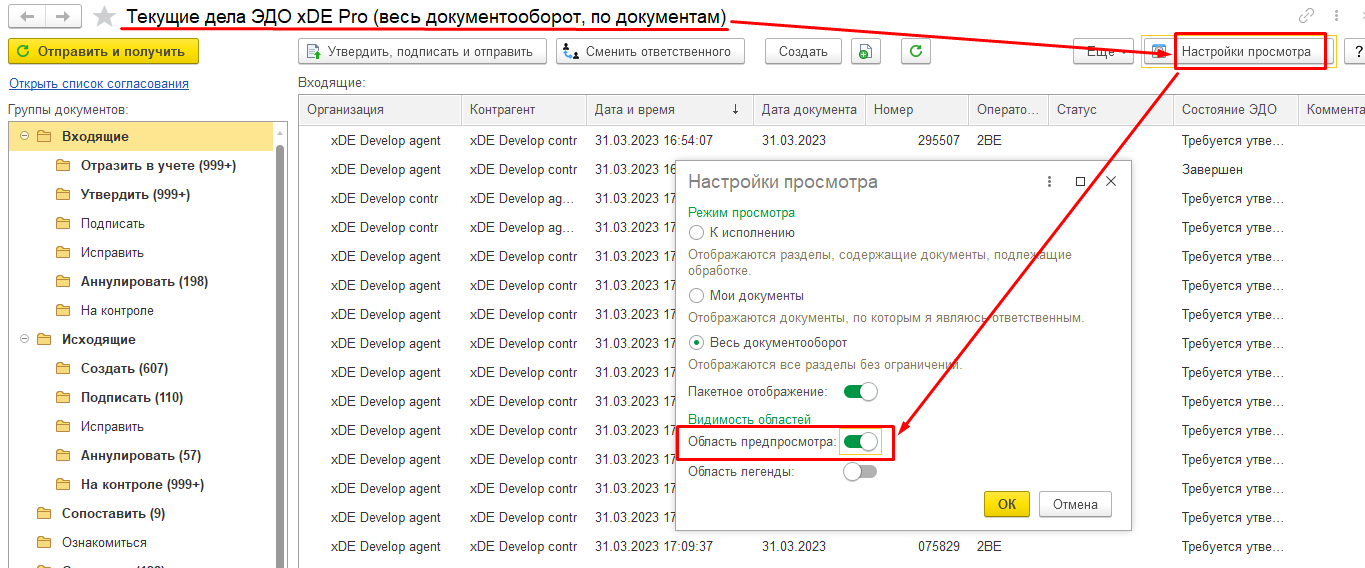Select Отразить в учете (999+) folder
Screen dimensions: 1365x568
pos(158,165)
